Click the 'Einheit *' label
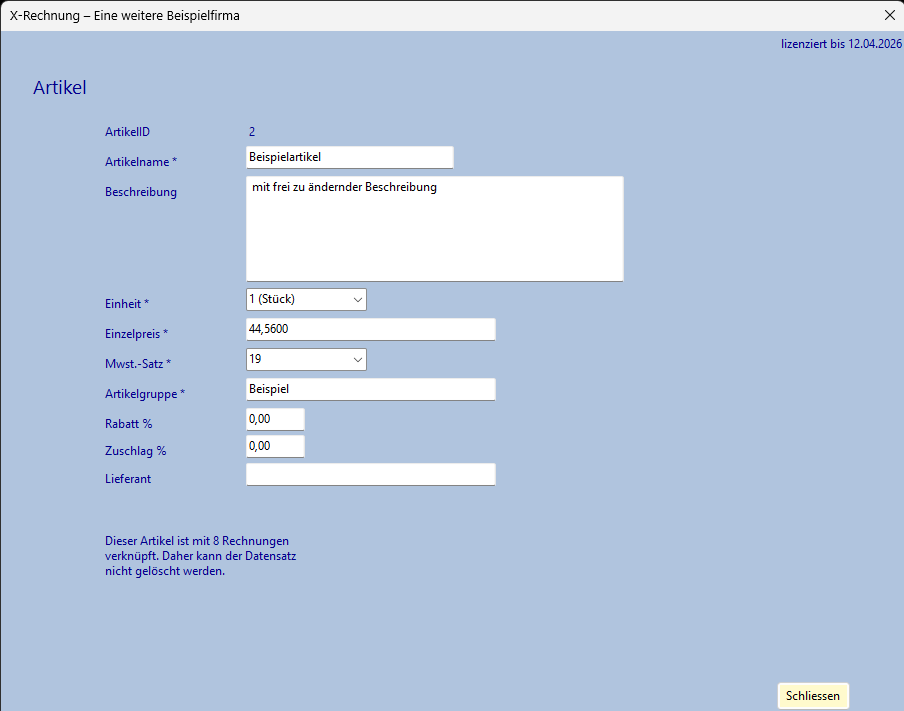Screen dimensions: 904x711 (127, 304)
